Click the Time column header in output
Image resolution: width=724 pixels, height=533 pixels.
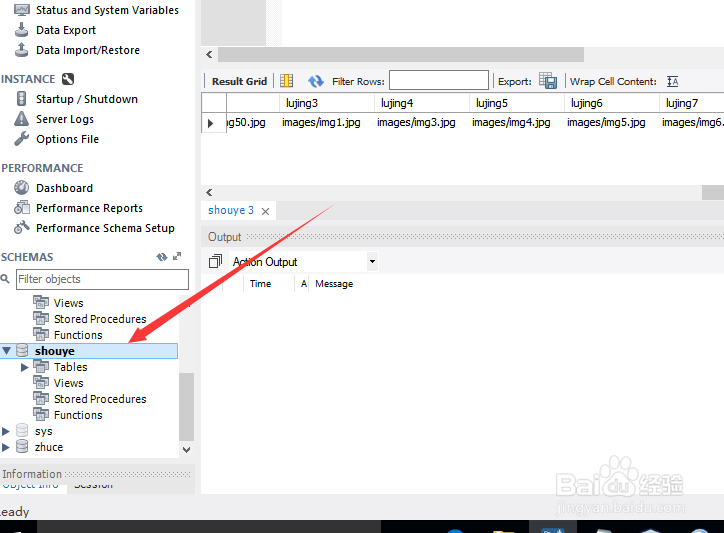(x=260, y=284)
